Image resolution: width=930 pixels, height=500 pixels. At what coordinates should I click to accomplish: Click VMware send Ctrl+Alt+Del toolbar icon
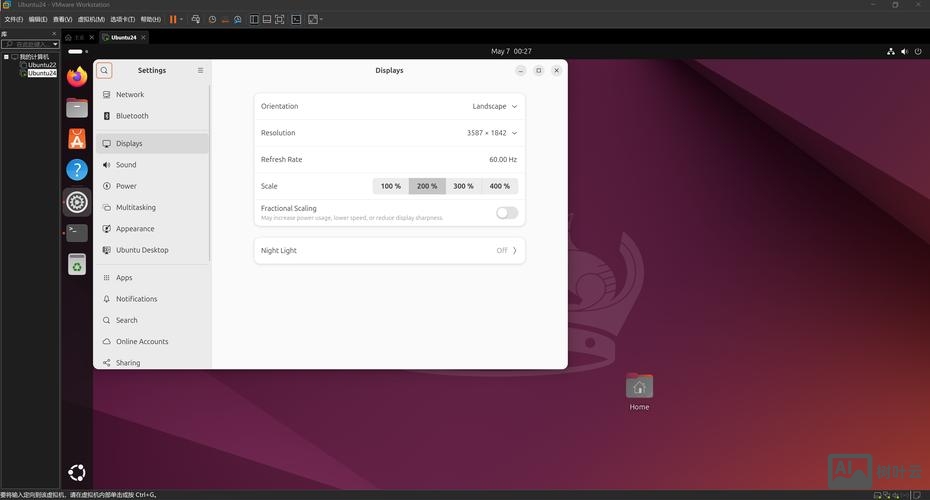click(195, 20)
